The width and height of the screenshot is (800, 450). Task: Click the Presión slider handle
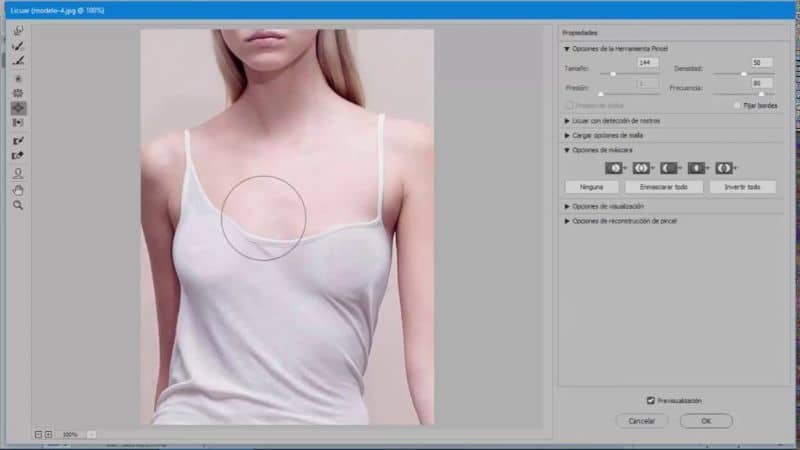click(x=601, y=94)
